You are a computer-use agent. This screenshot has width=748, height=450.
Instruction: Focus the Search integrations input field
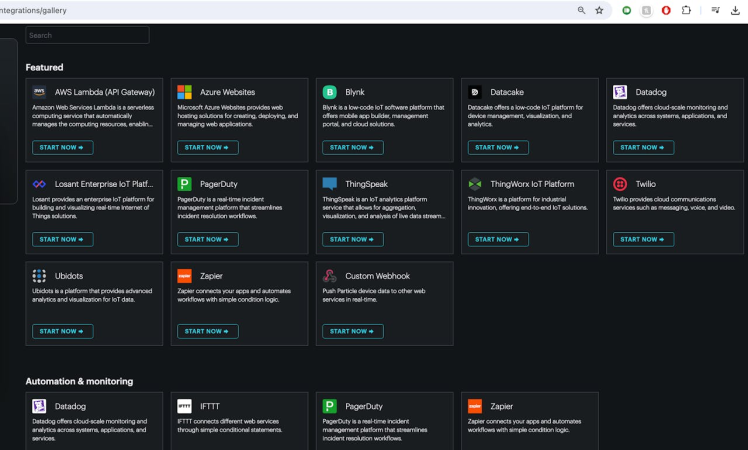point(87,35)
